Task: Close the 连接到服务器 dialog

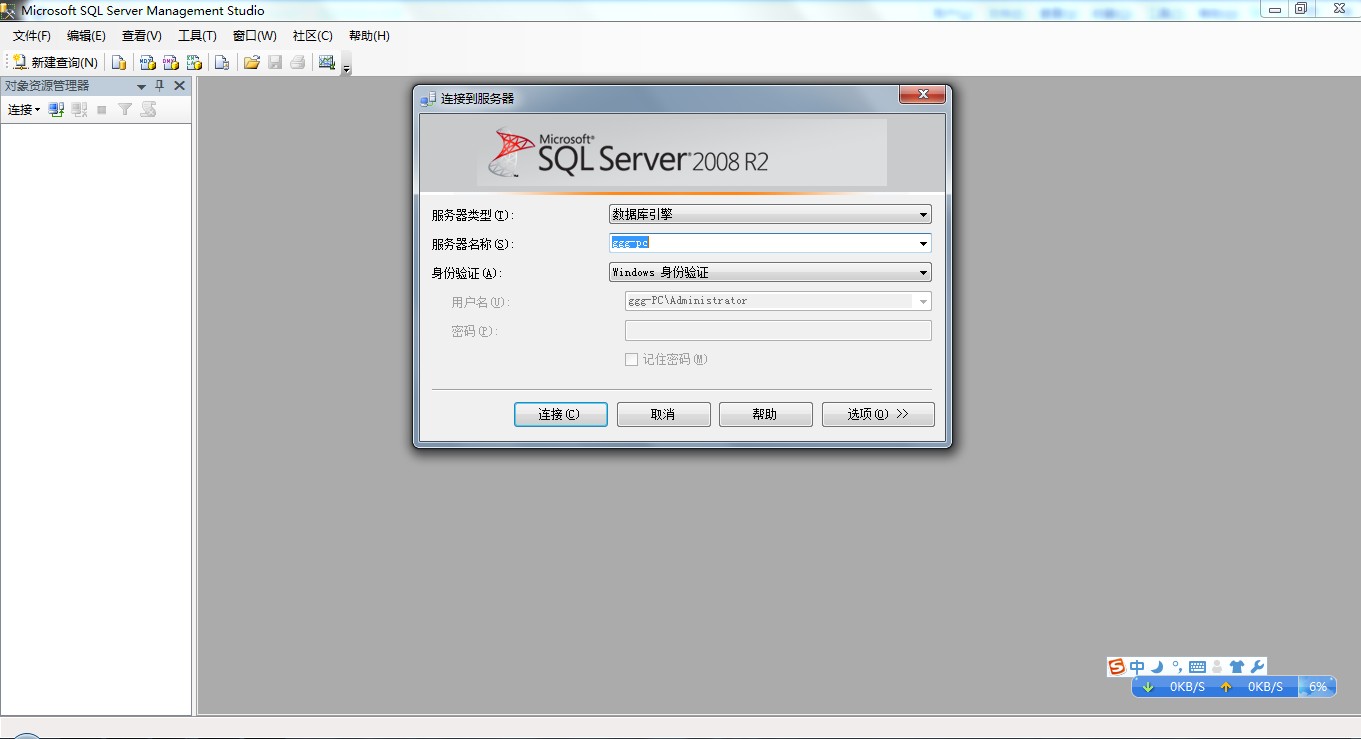Action: tap(922, 94)
